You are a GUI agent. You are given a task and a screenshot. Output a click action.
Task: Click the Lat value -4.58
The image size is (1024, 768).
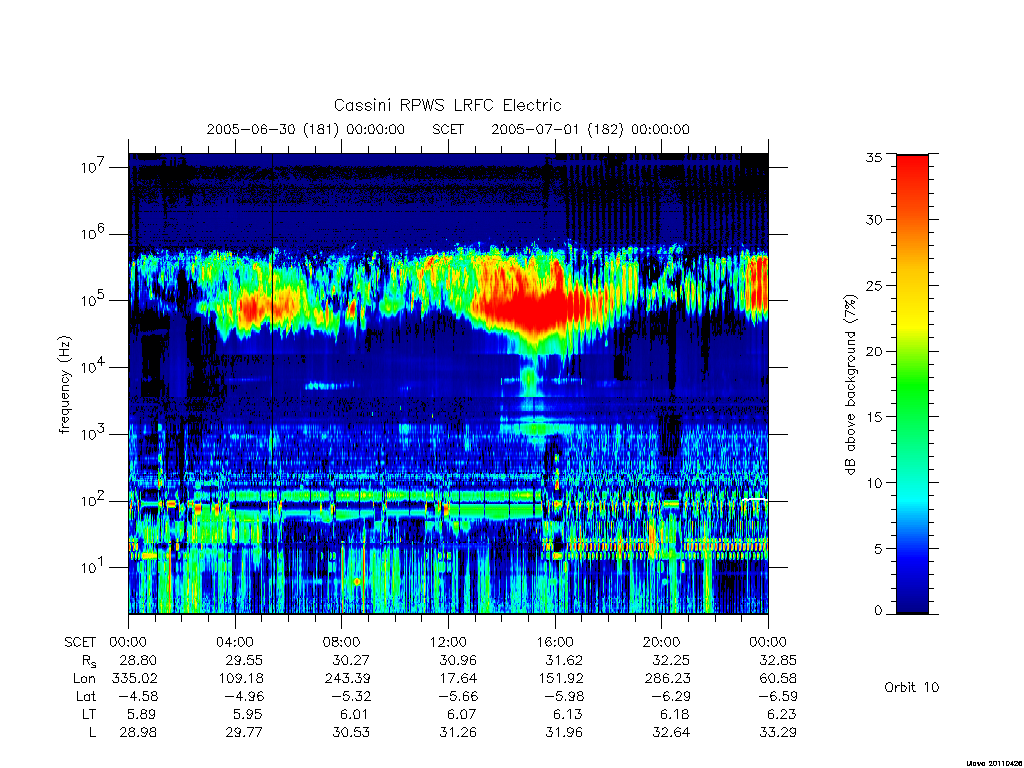pyautogui.click(x=136, y=696)
